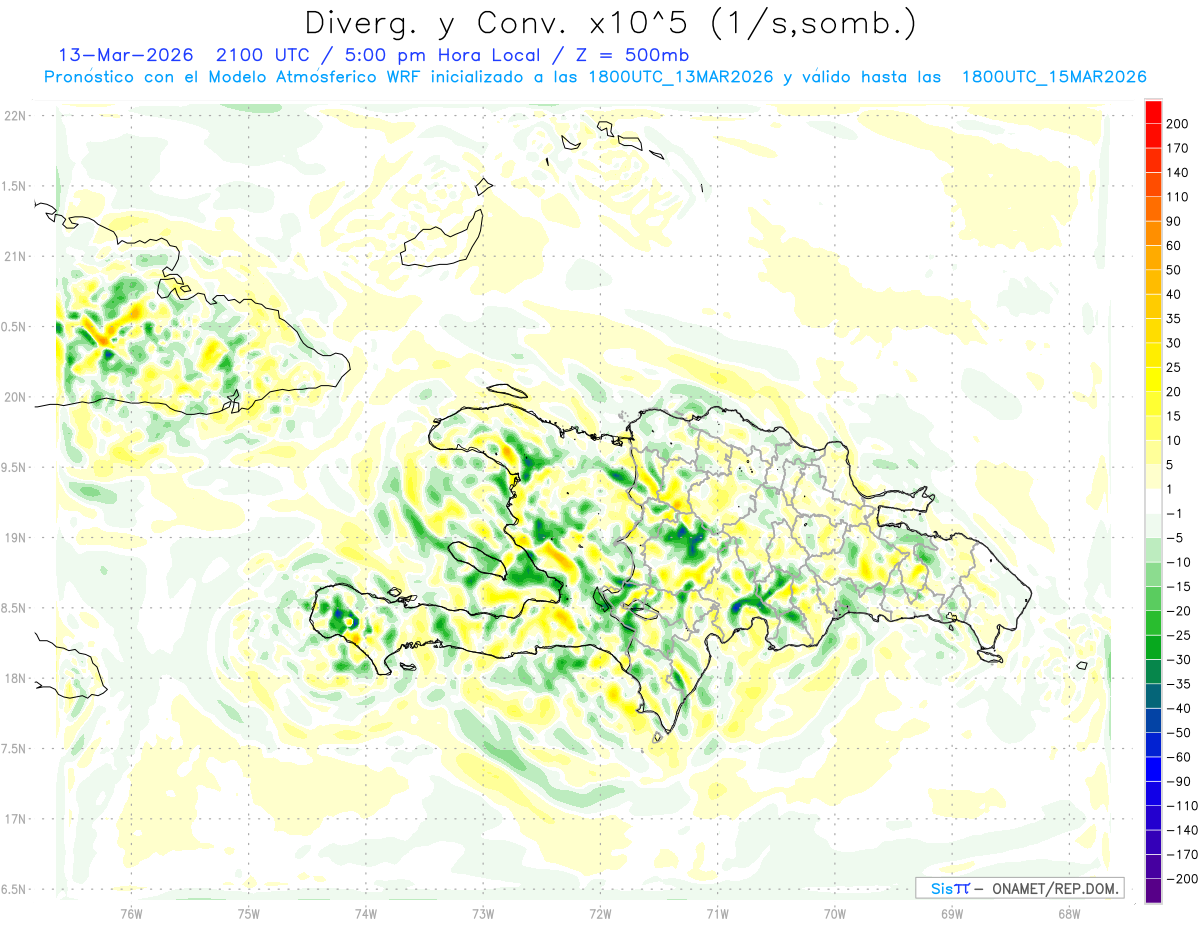Click the '76W' longitude label

pos(131,914)
